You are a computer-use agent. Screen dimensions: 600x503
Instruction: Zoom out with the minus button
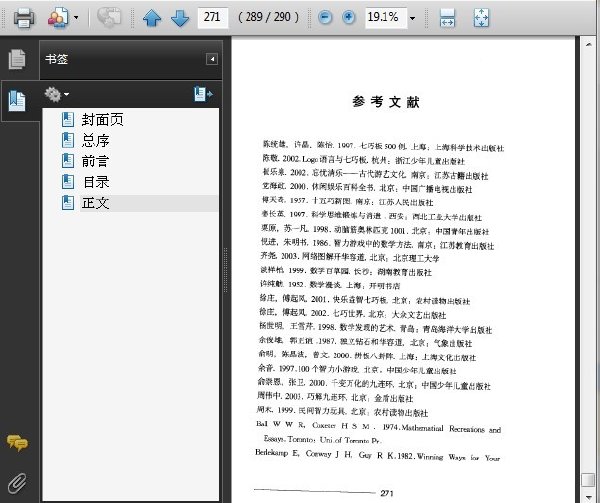click(325, 18)
